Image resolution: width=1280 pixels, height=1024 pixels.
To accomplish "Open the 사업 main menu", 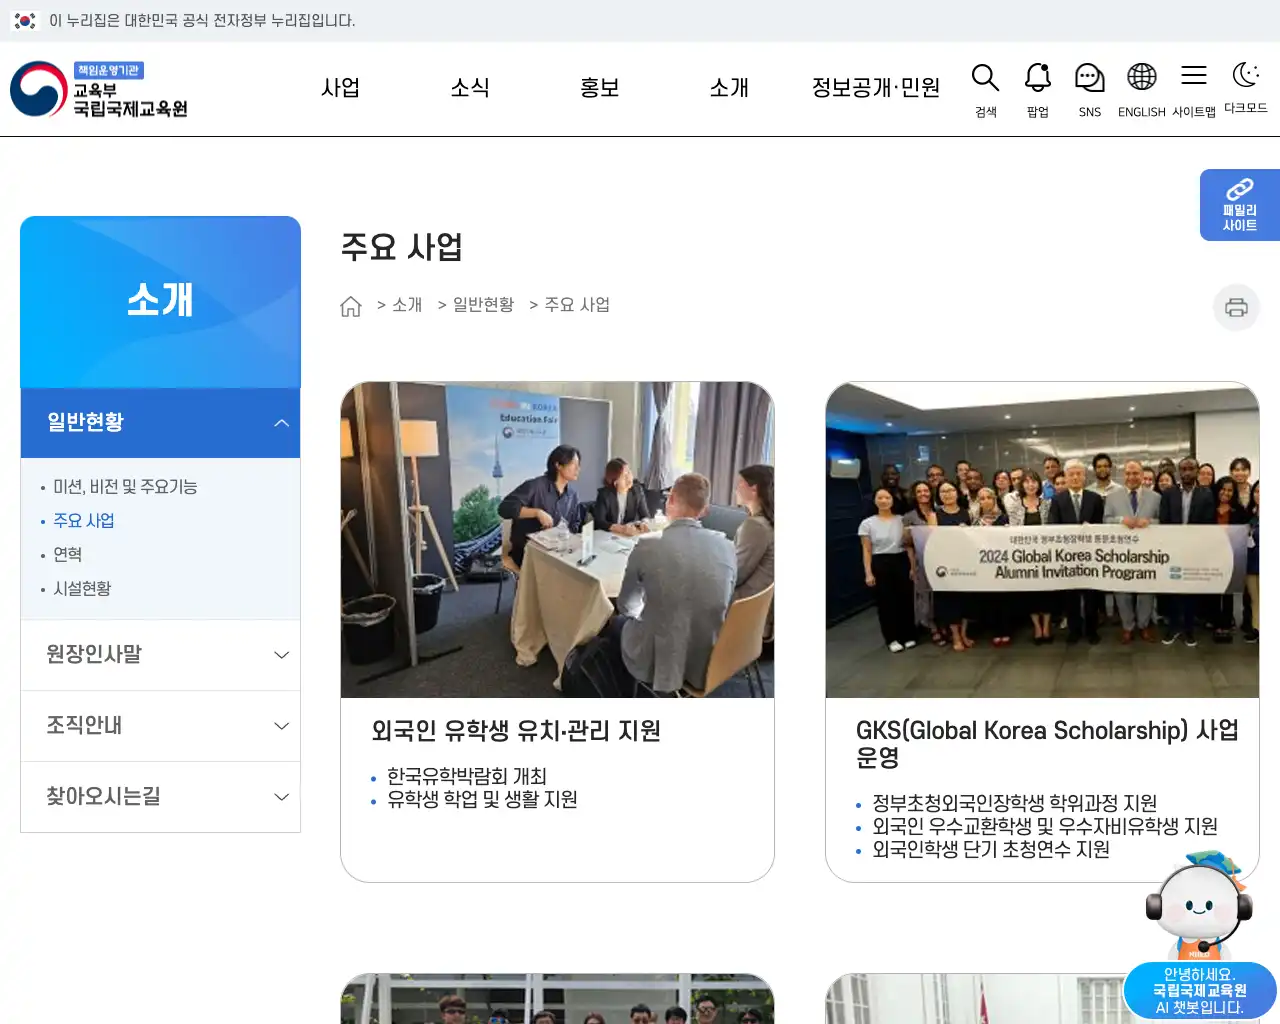I will click(x=340, y=88).
